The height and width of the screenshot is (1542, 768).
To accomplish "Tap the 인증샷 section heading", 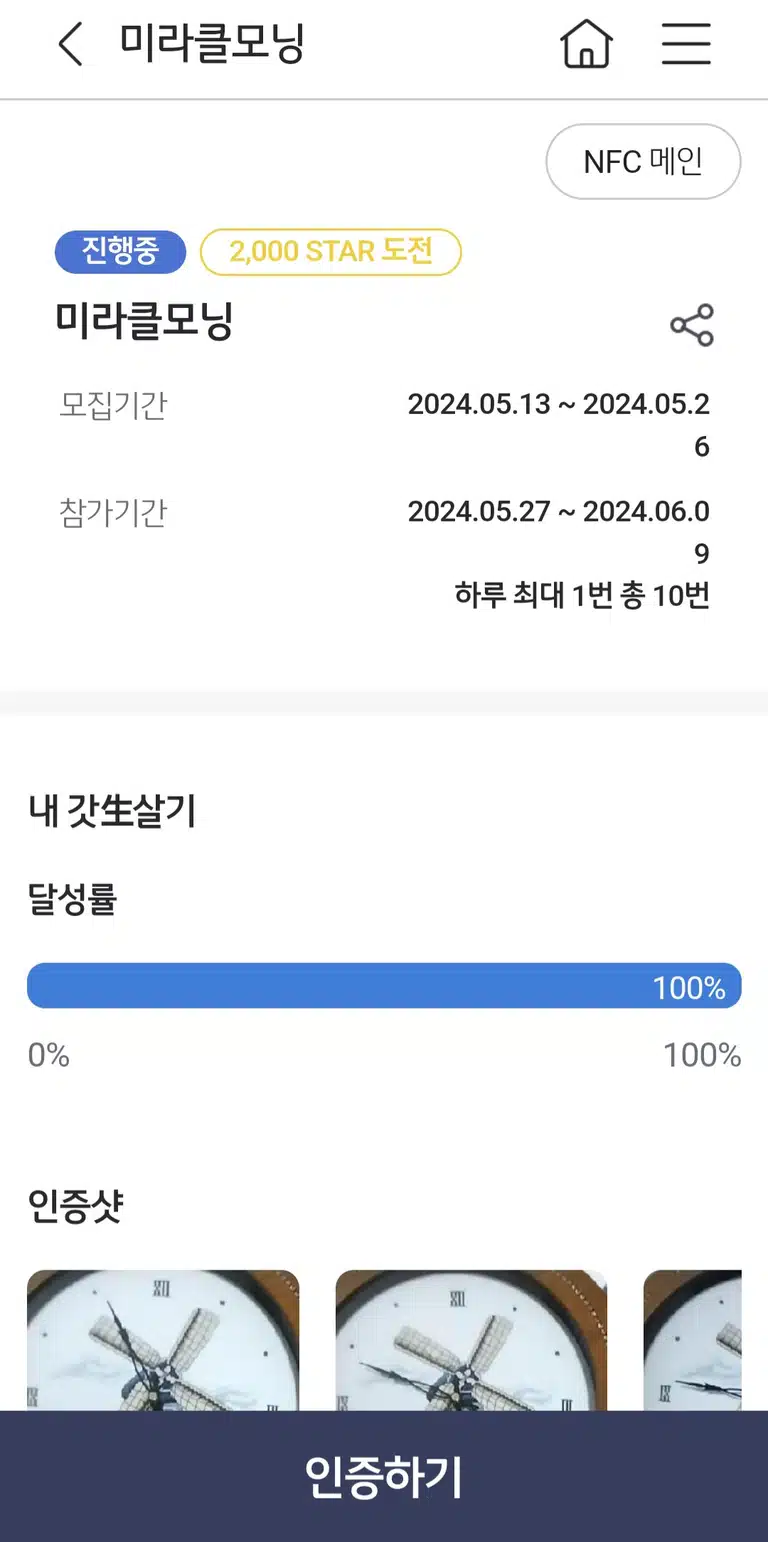I will click(x=76, y=1207).
